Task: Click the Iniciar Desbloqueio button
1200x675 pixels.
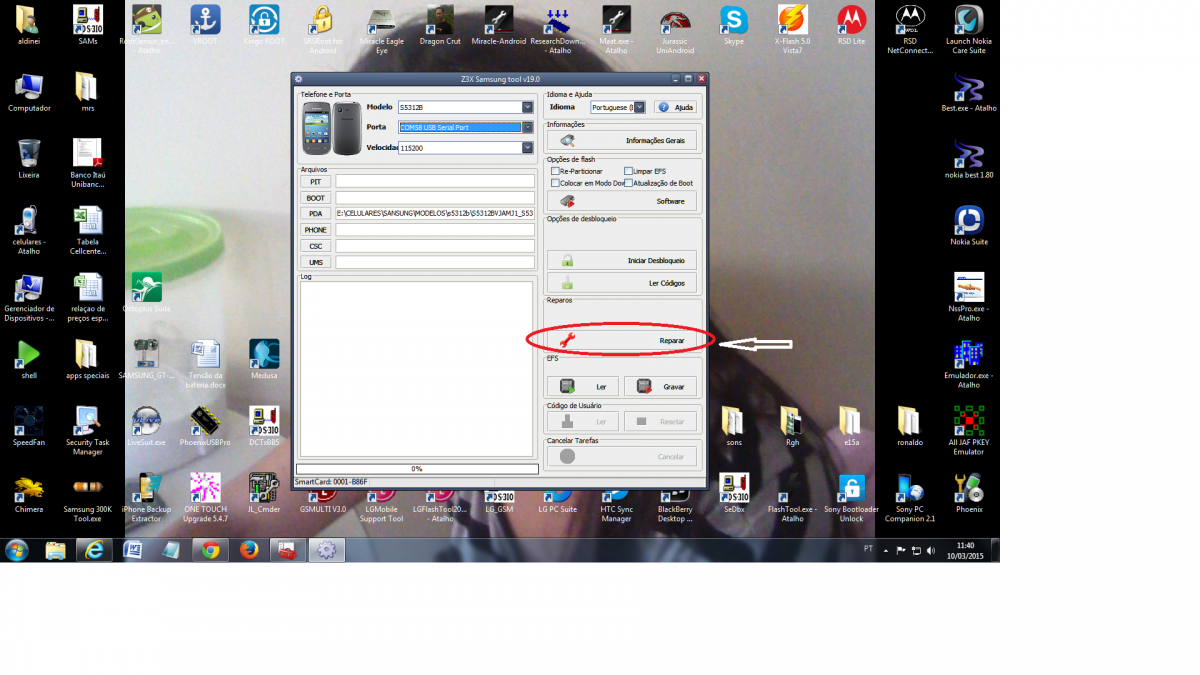Action: coord(621,260)
